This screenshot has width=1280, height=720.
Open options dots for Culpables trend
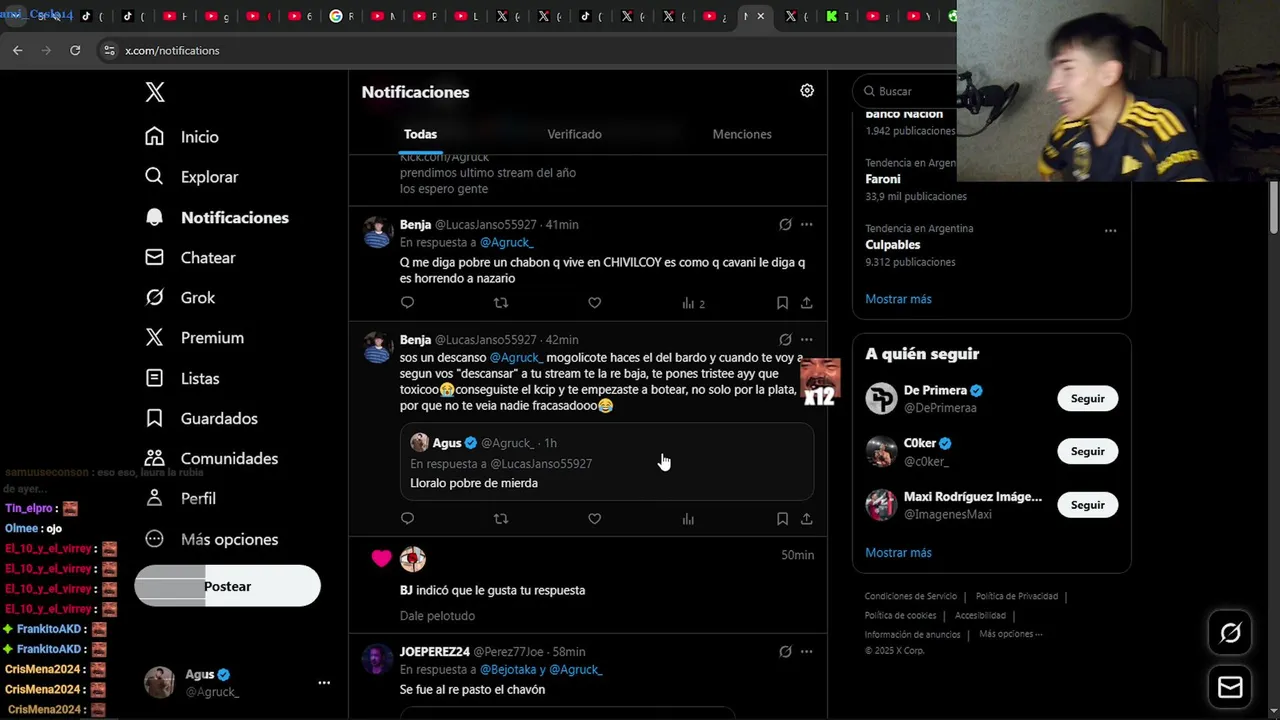click(1110, 231)
